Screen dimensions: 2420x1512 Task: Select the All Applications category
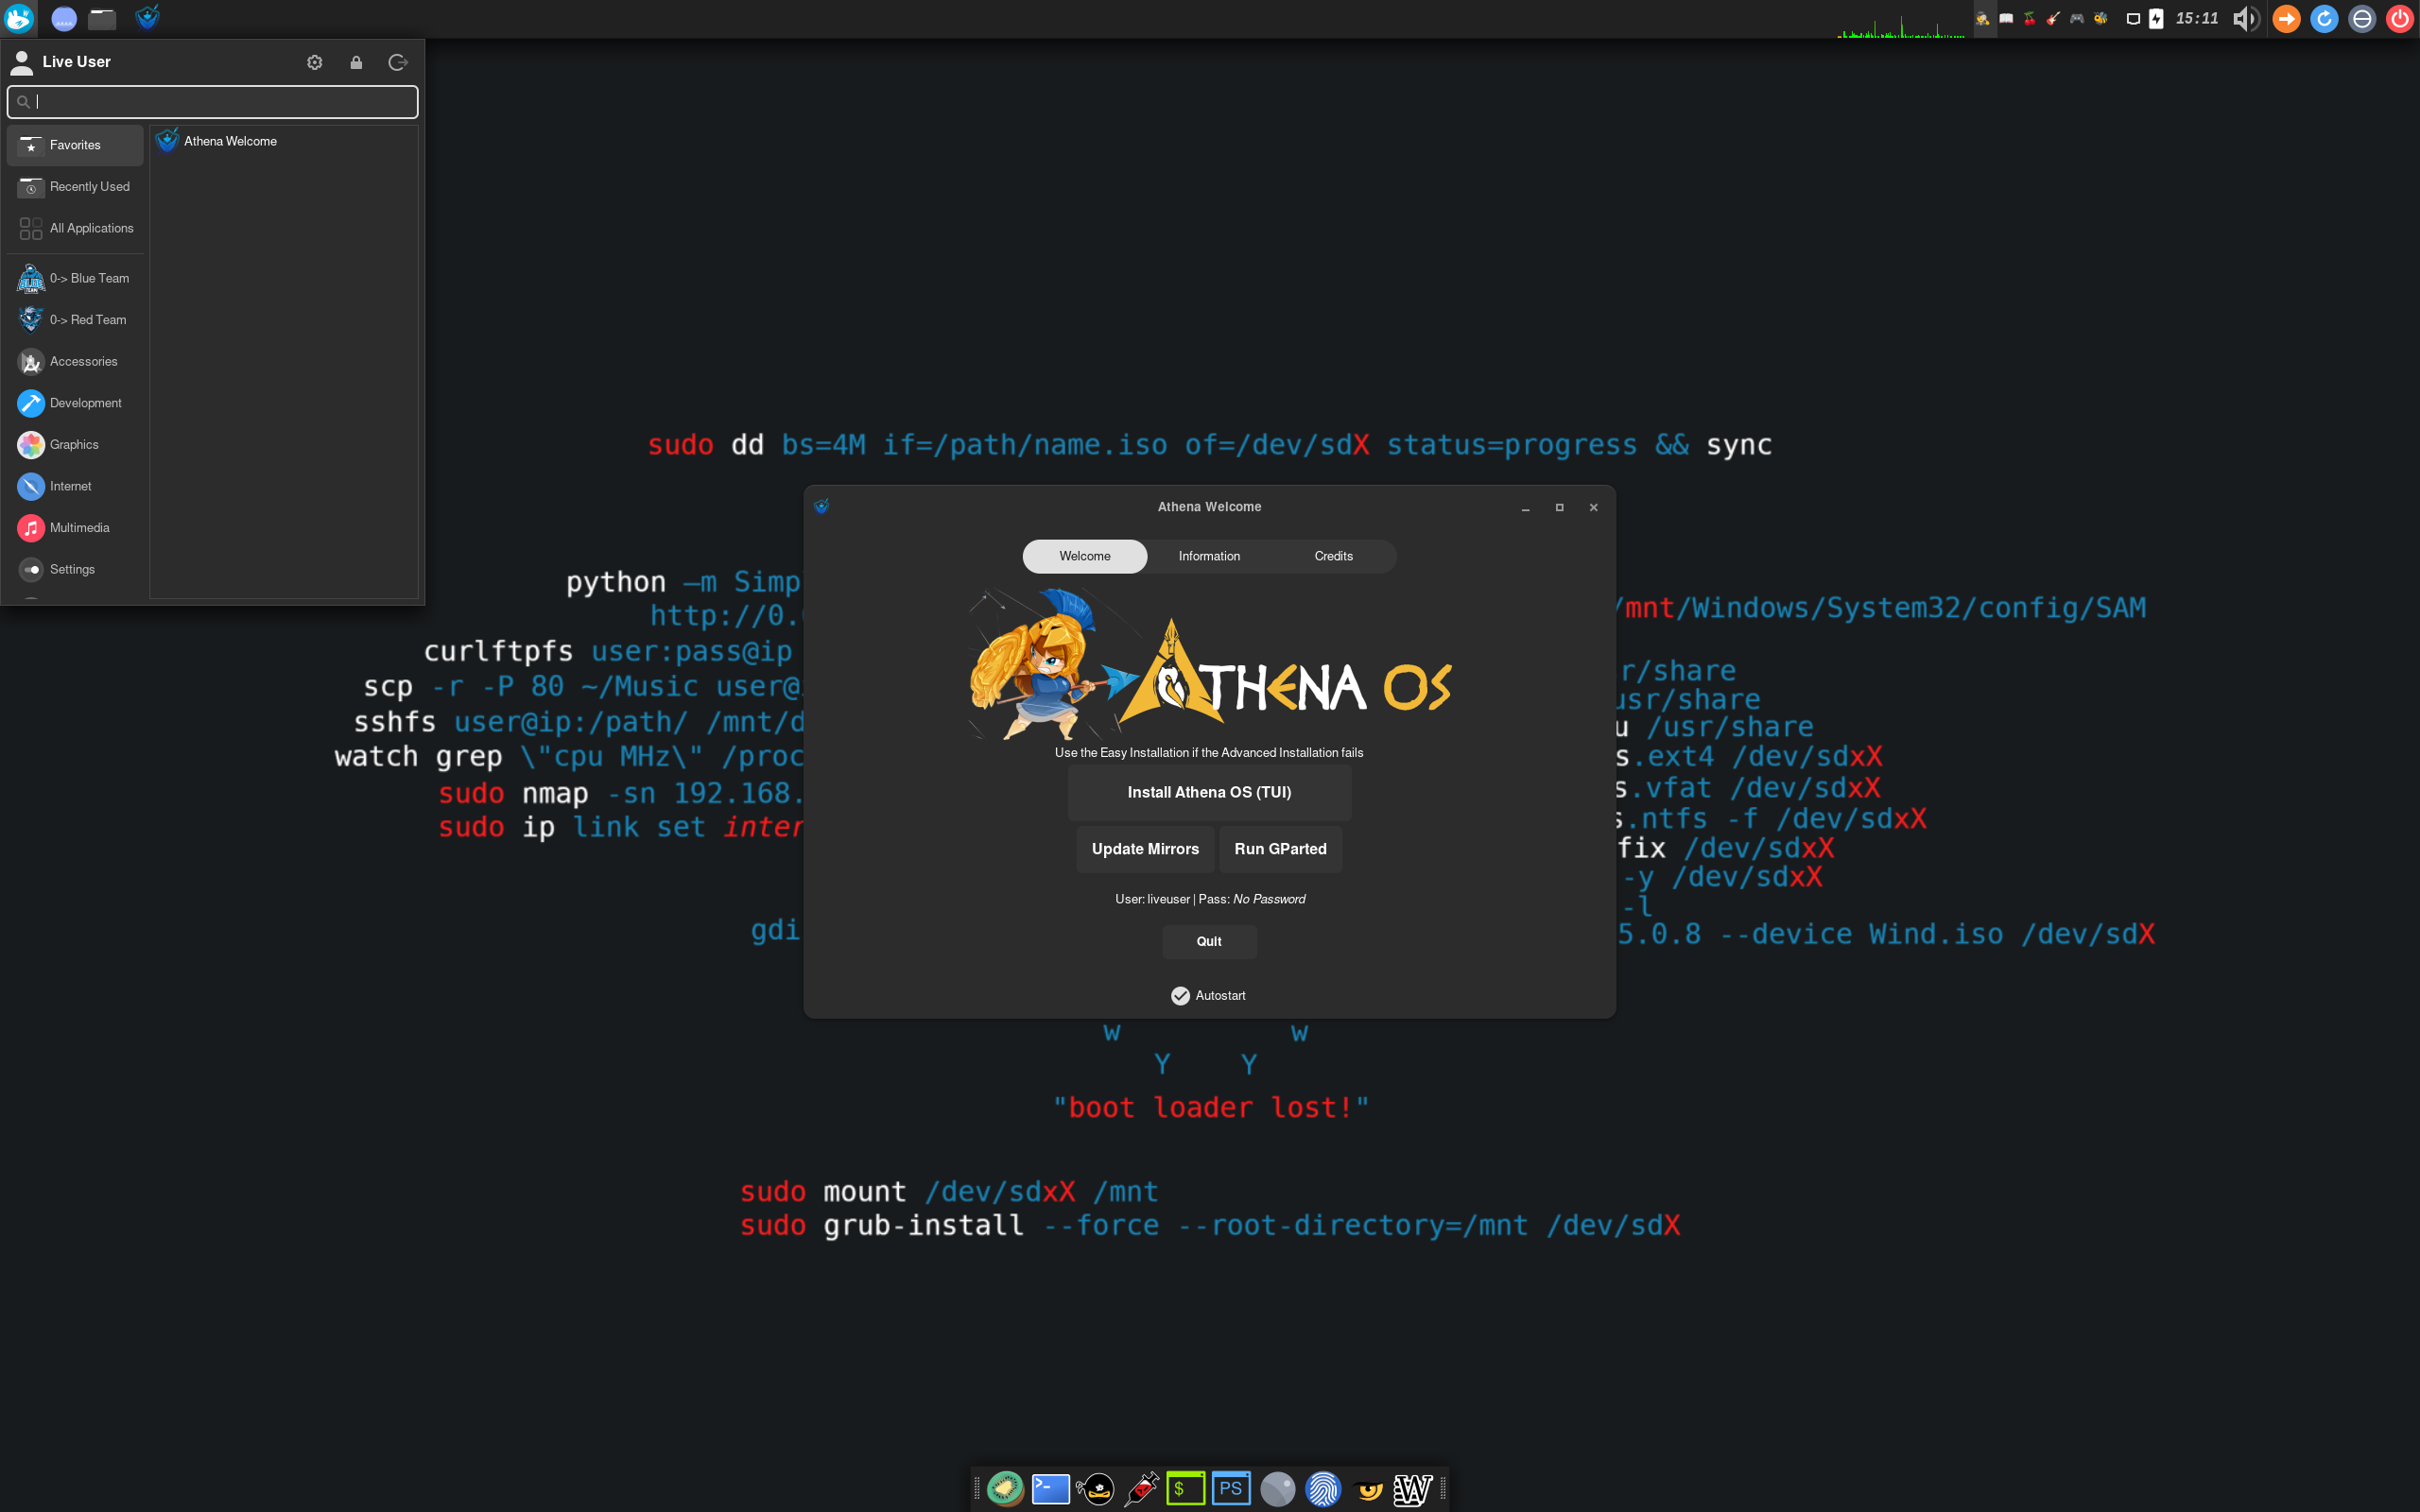[75, 228]
